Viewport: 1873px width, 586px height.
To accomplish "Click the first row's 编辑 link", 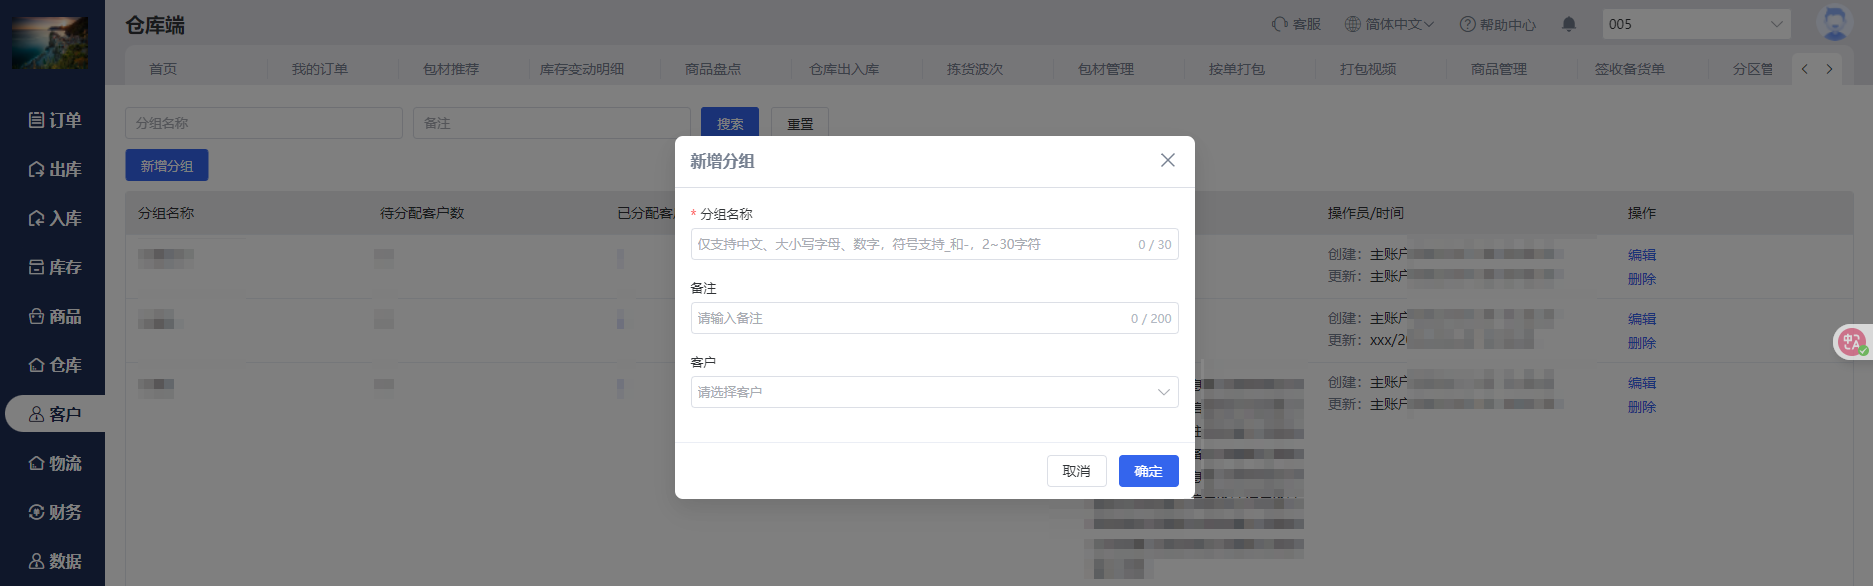I will [x=1641, y=255].
